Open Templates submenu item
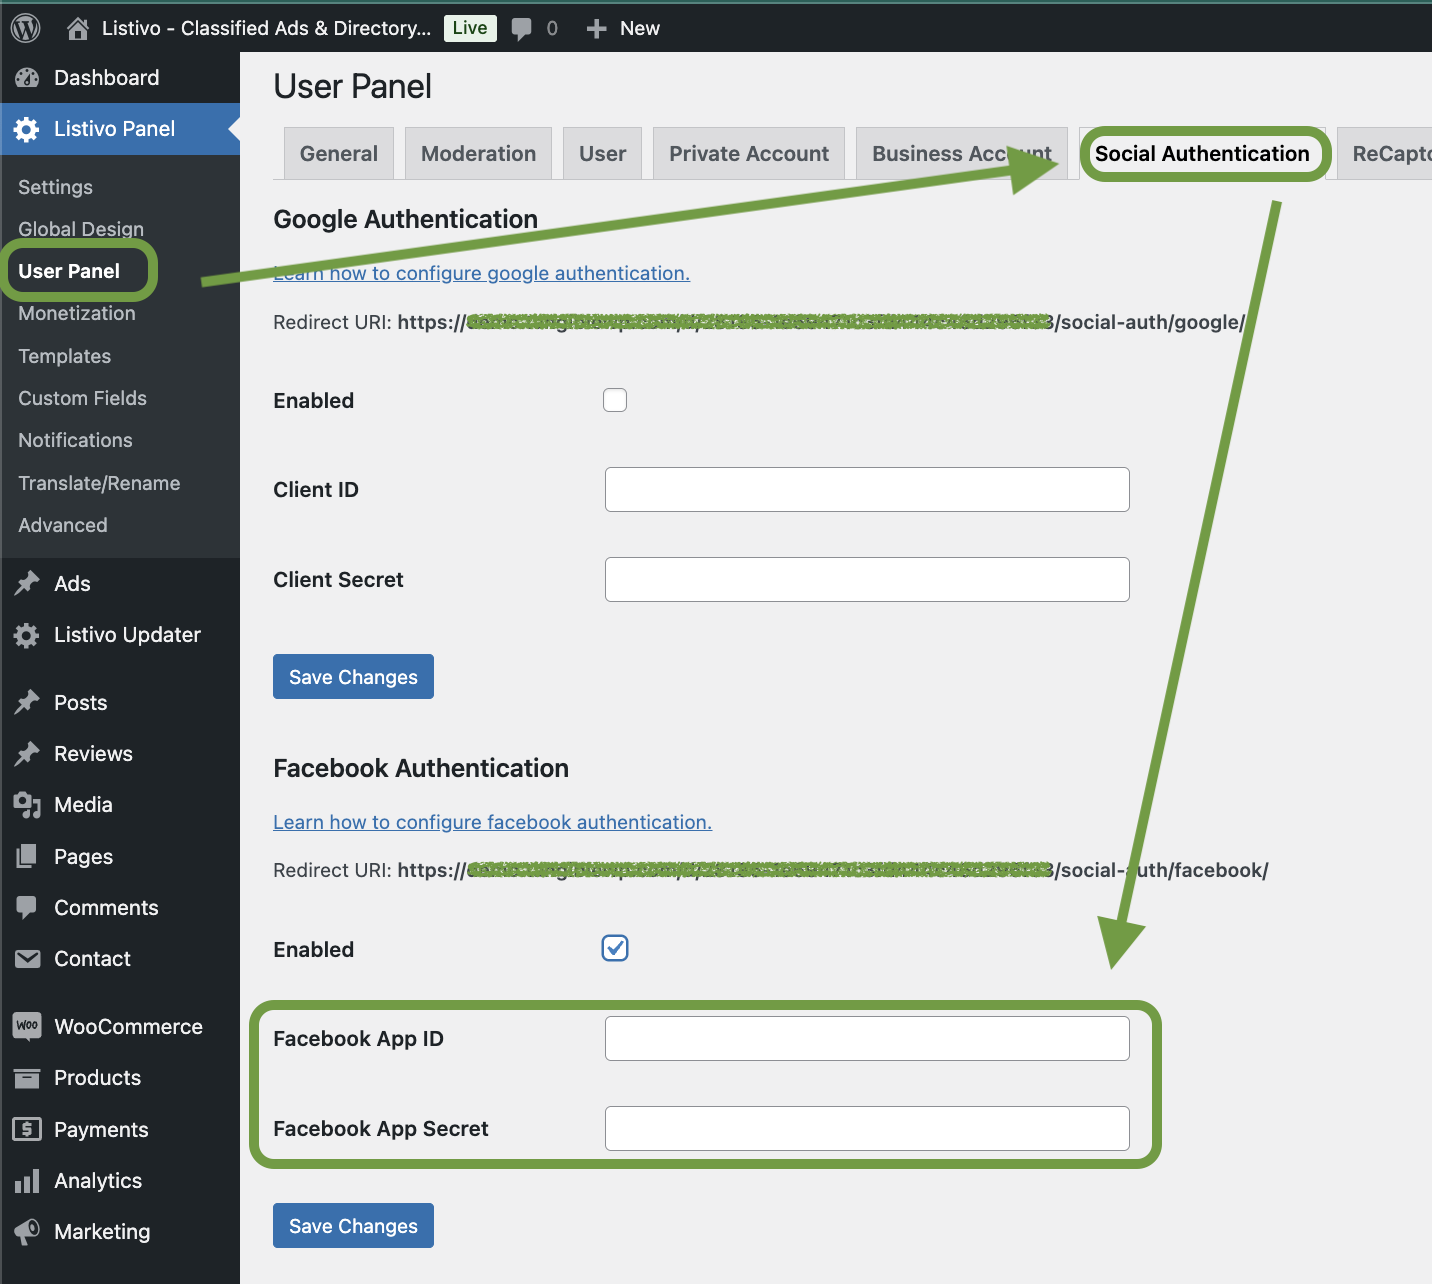The image size is (1432, 1284). (x=64, y=356)
